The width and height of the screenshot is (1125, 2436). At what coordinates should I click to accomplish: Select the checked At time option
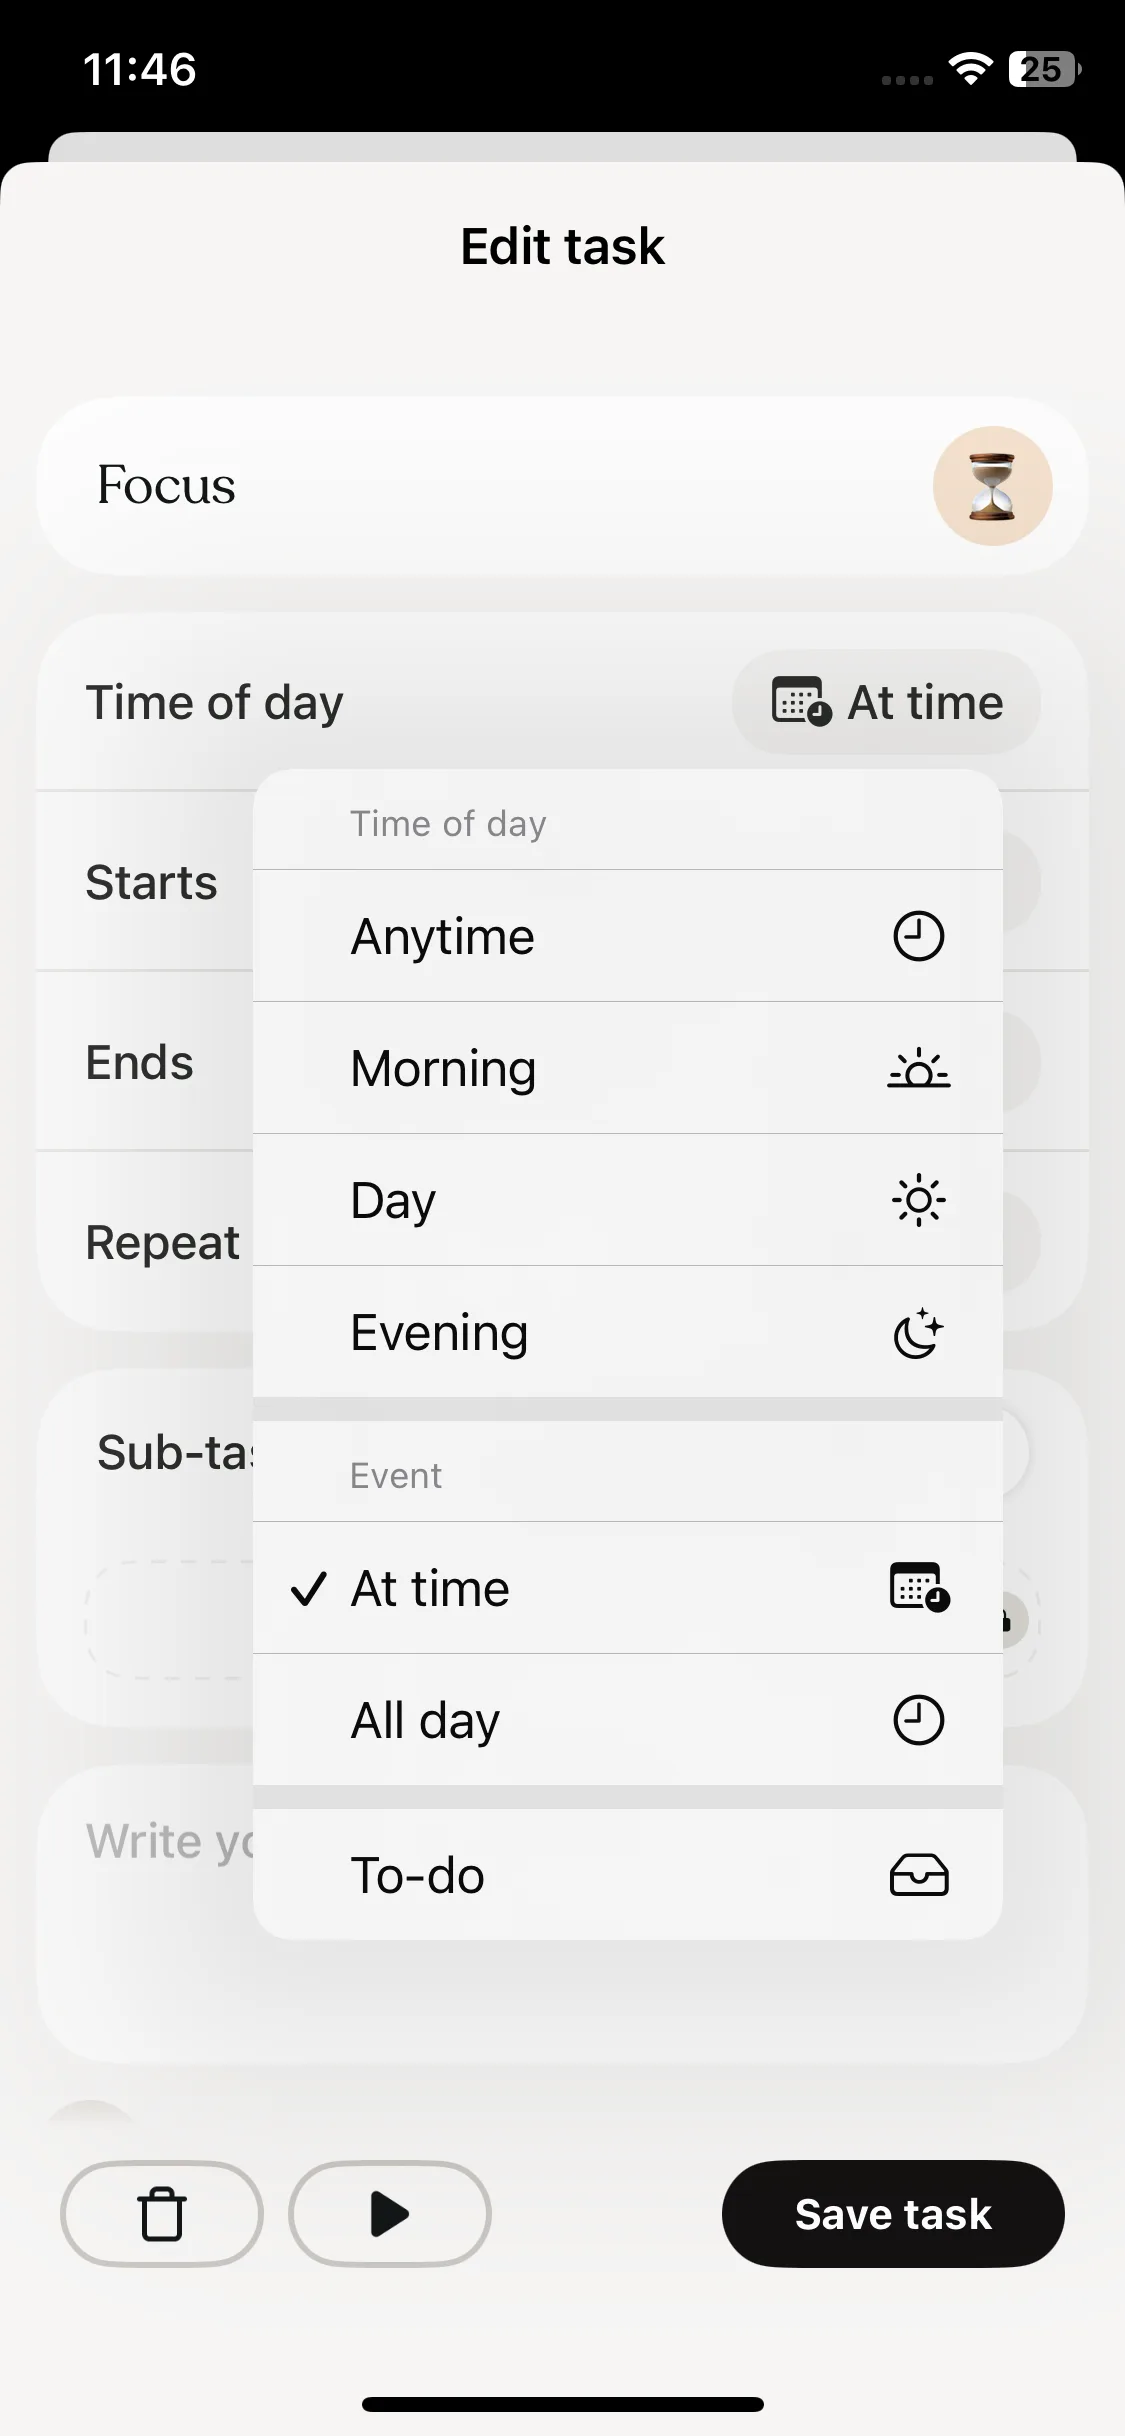click(x=430, y=1588)
